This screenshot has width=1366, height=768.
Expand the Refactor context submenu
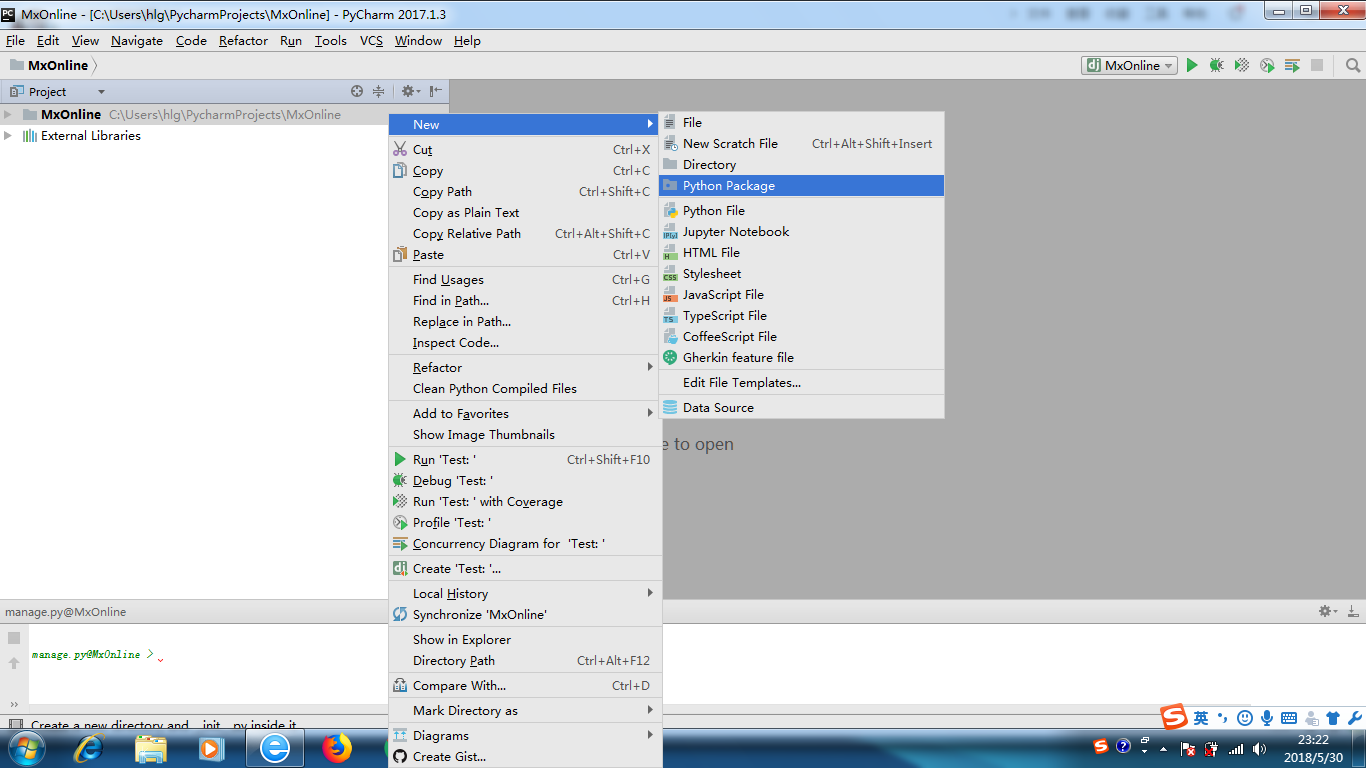(525, 367)
